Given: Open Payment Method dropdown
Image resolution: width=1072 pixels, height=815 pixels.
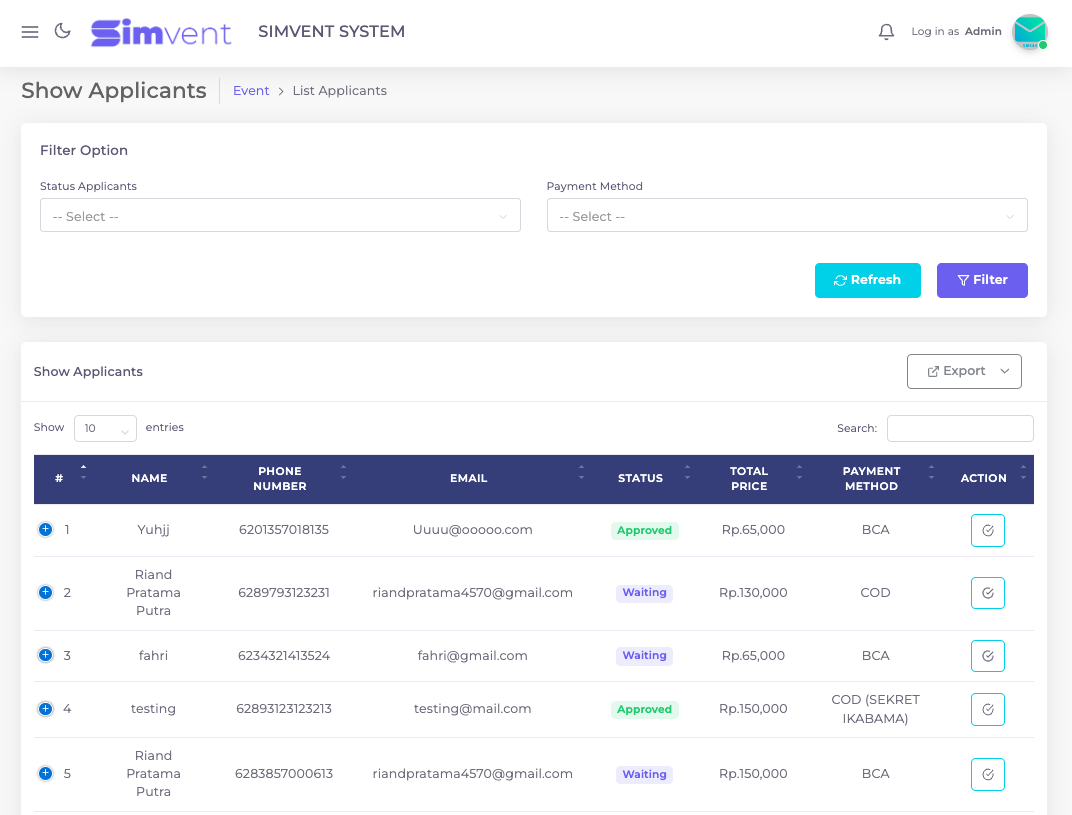Looking at the screenshot, I should (x=787, y=216).
